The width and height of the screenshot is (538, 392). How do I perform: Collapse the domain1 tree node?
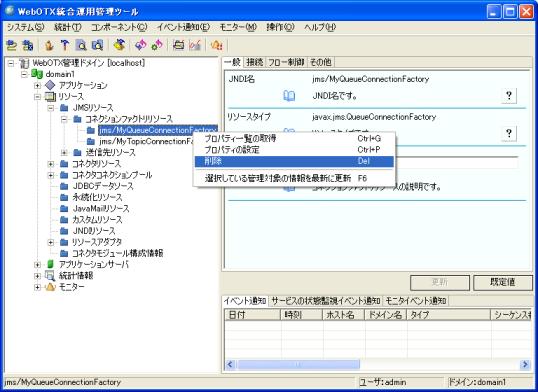click(x=24, y=74)
